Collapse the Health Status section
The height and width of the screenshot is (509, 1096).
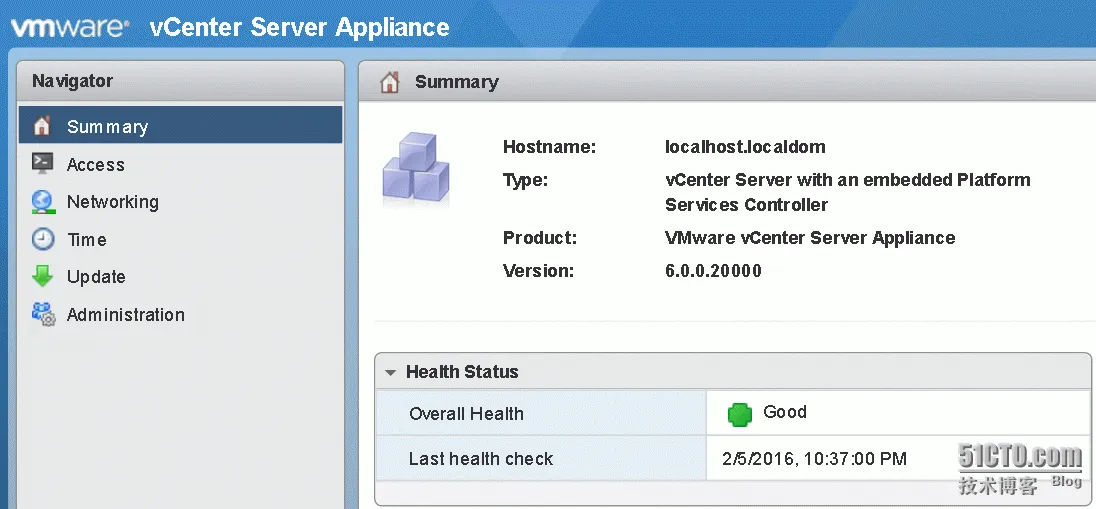click(x=390, y=373)
